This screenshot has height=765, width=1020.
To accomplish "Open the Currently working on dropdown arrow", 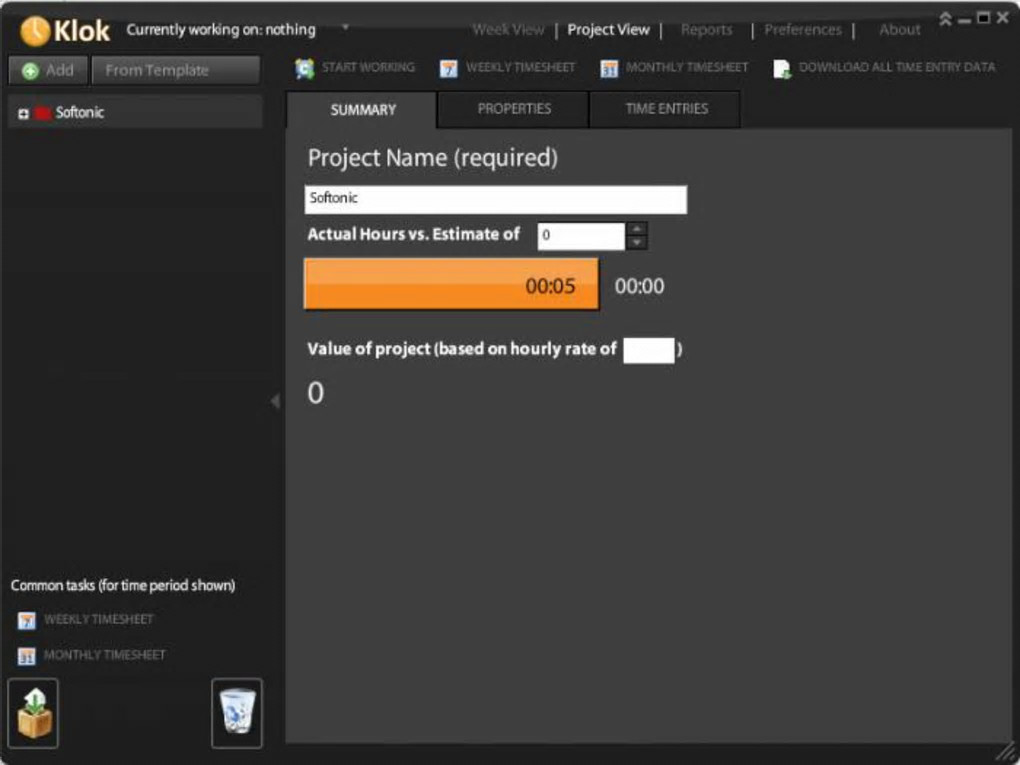I will click(x=345, y=27).
